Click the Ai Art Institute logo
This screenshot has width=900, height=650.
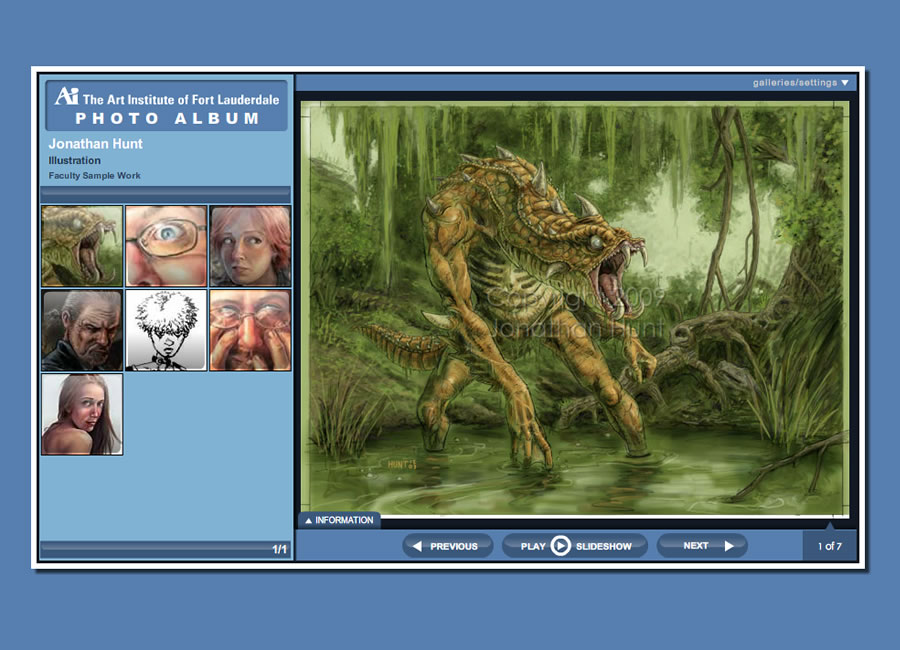pyautogui.click(x=66, y=96)
